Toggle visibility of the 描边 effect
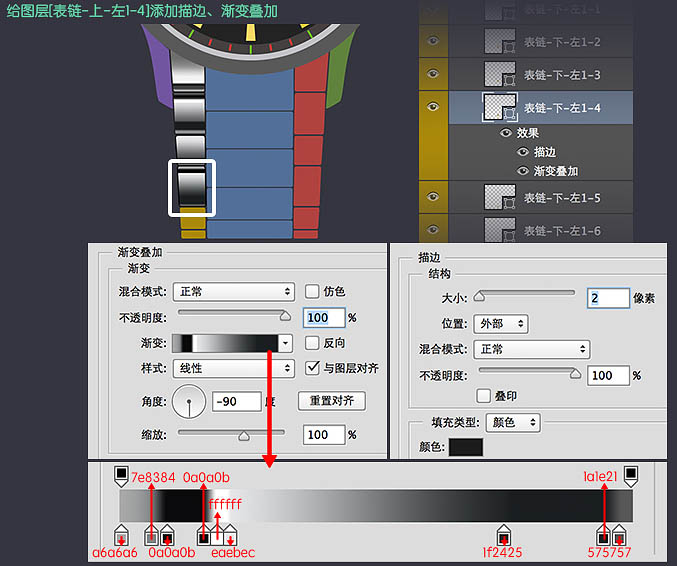This screenshot has height=566, width=677. [x=522, y=152]
